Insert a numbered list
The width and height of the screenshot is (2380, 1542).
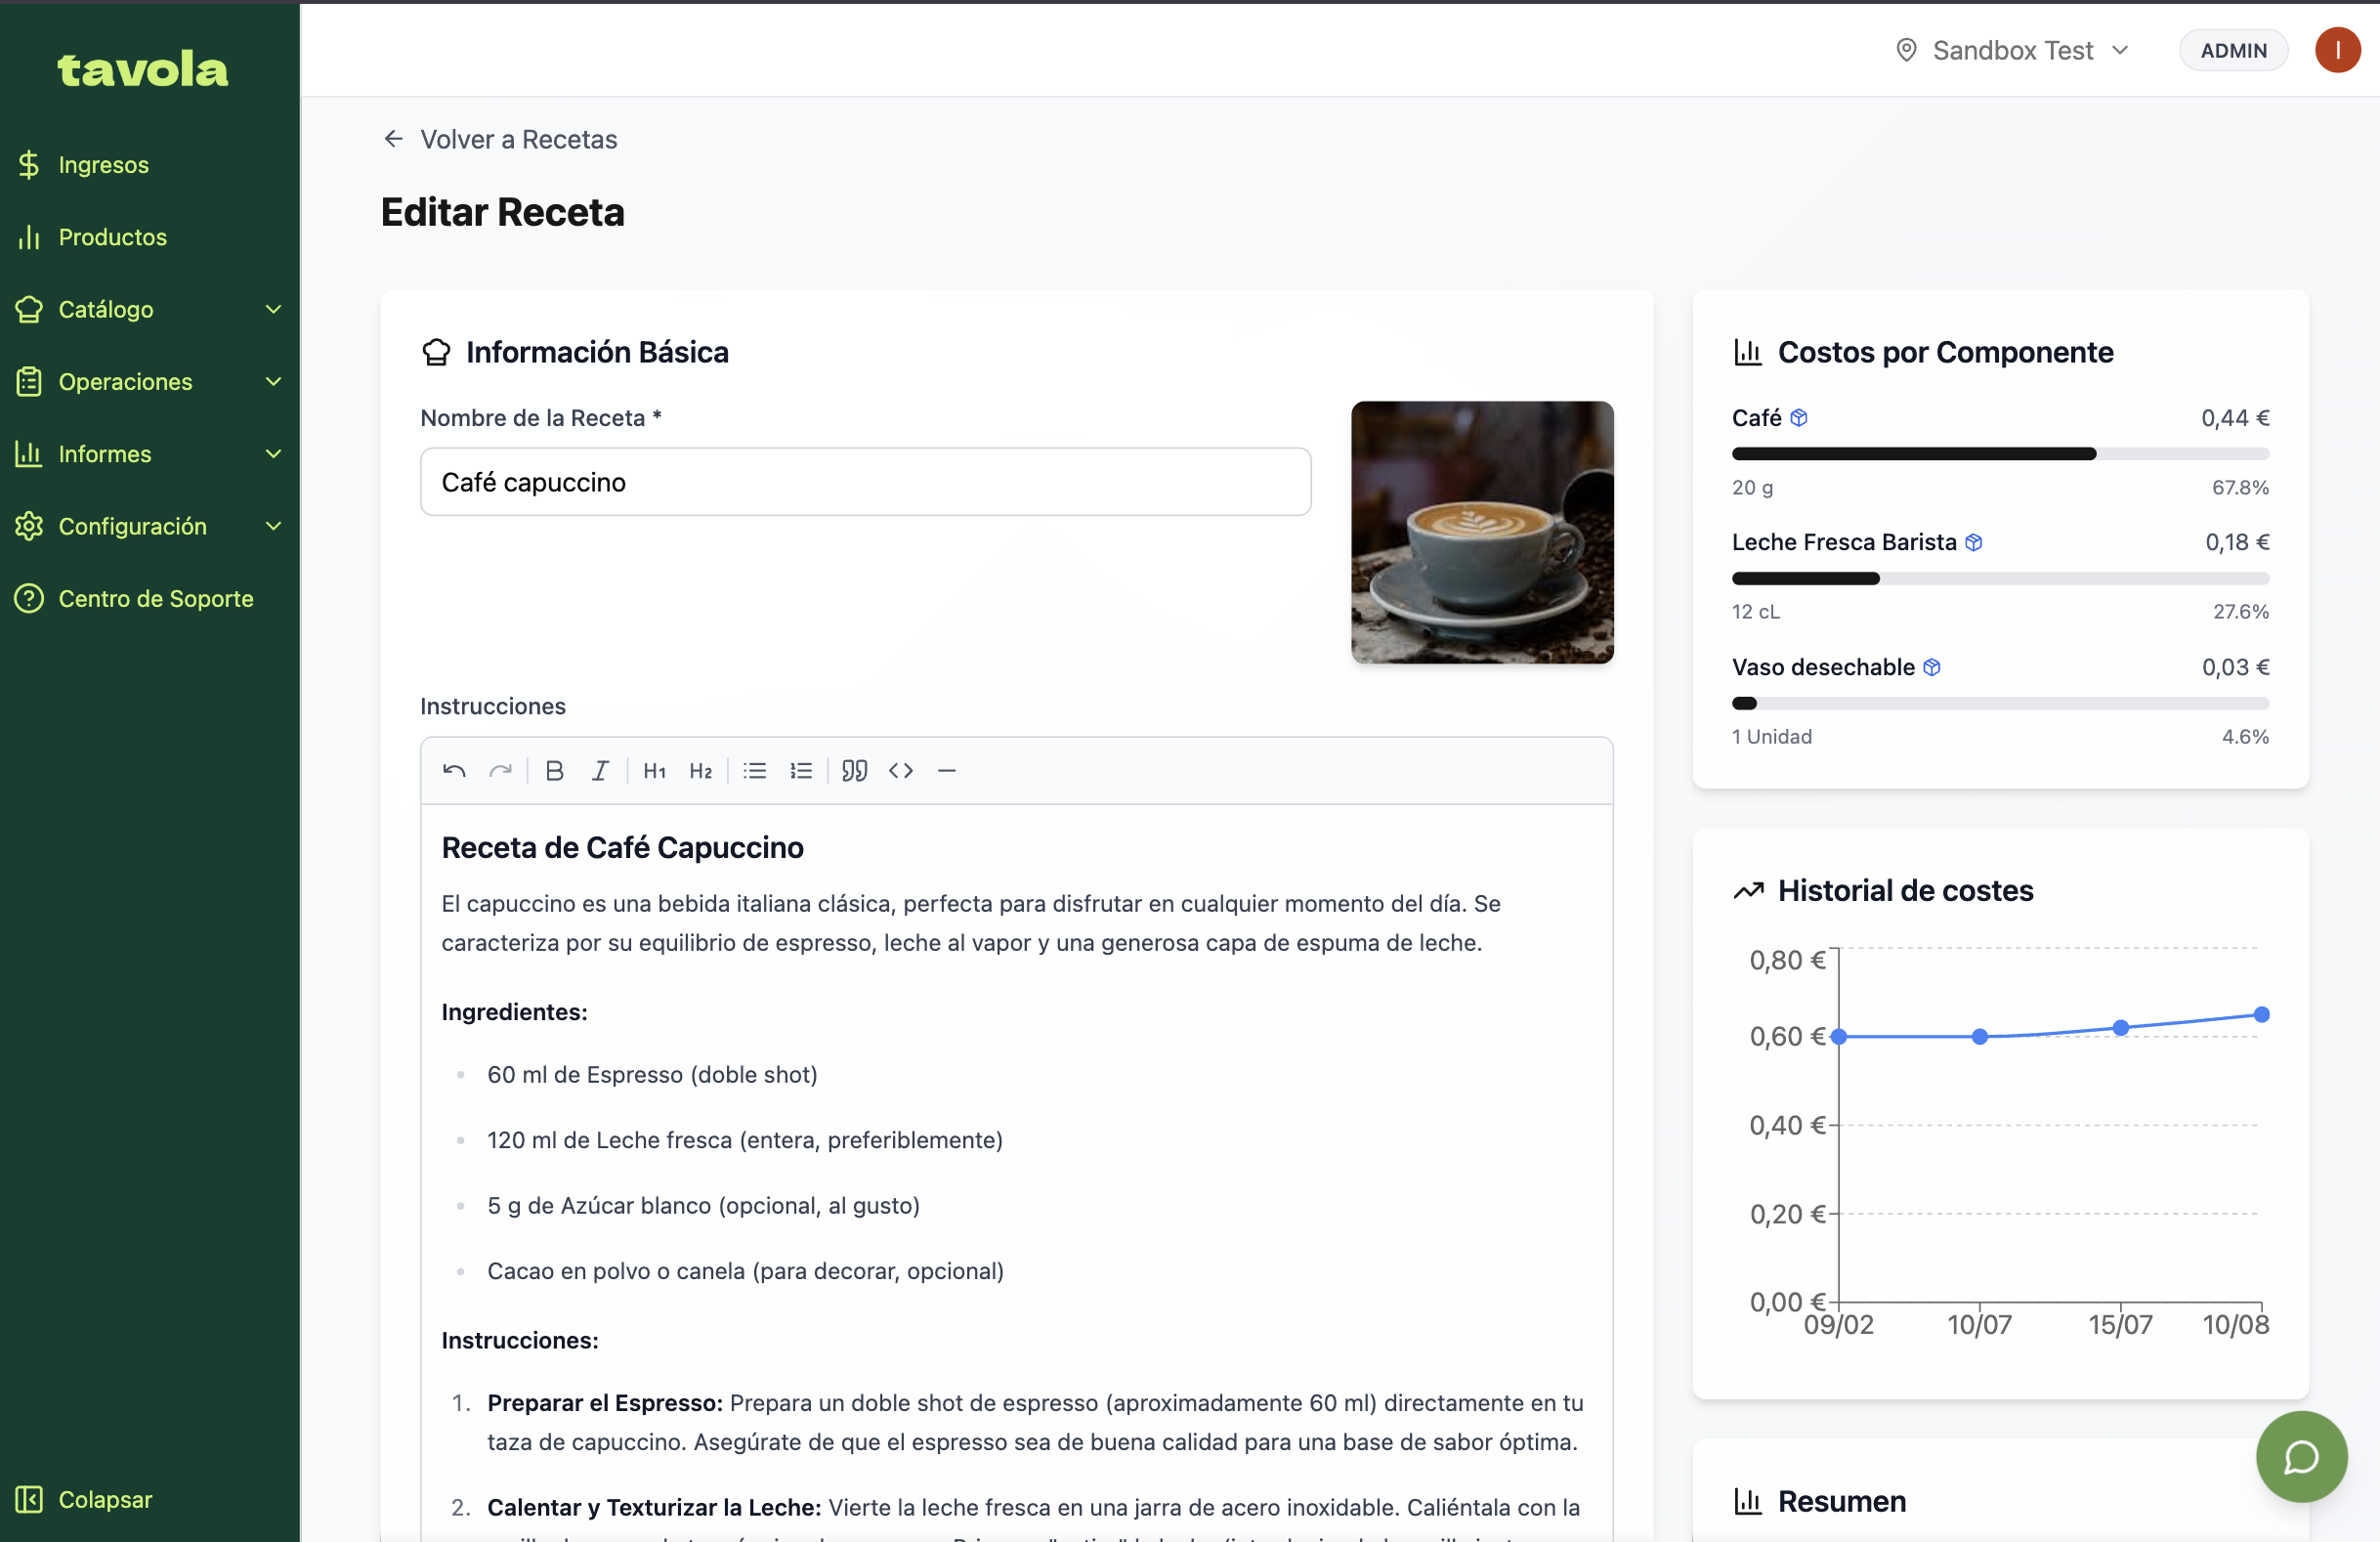[x=801, y=771]
